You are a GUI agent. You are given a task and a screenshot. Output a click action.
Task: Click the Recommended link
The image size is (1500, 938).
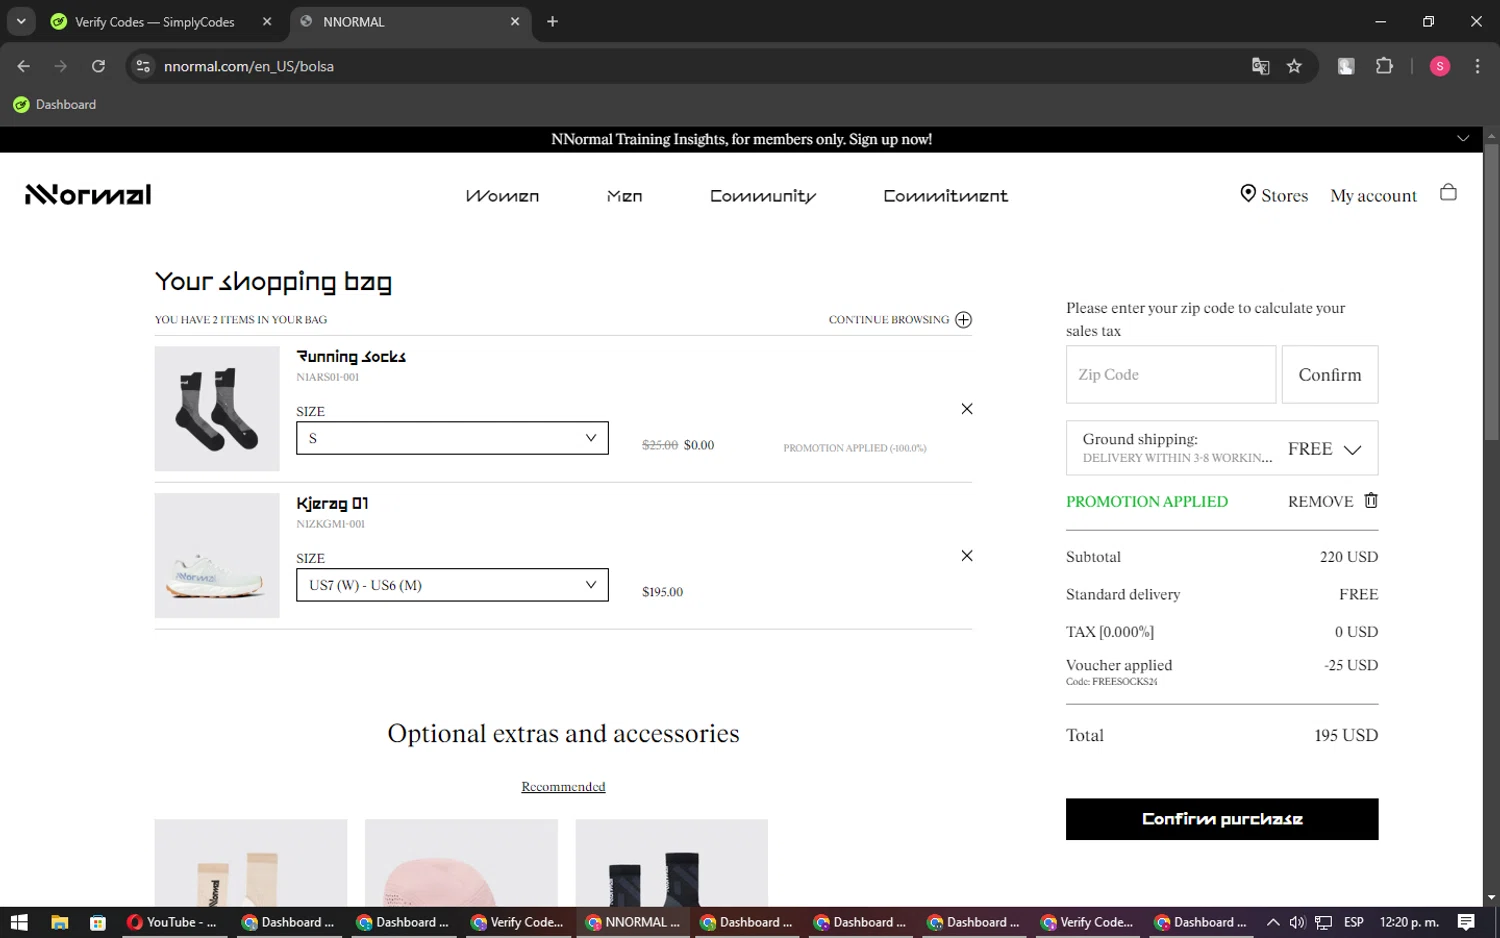point(563,787)
